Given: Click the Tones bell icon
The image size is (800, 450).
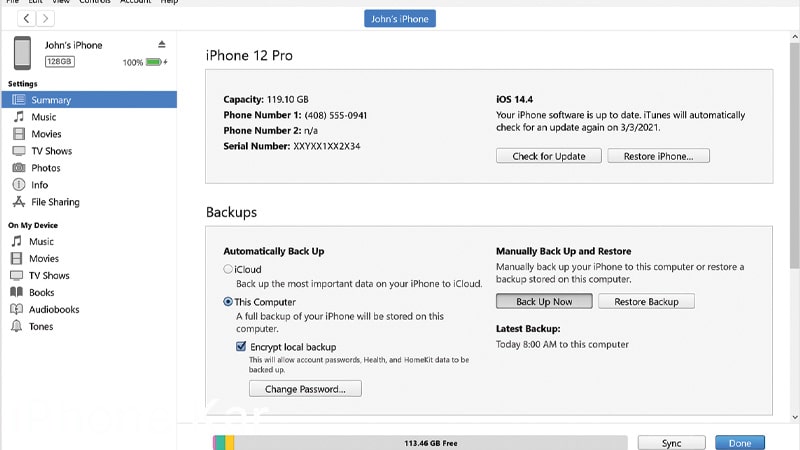Looking at the screenshot, I should click(x=17, y=326).
